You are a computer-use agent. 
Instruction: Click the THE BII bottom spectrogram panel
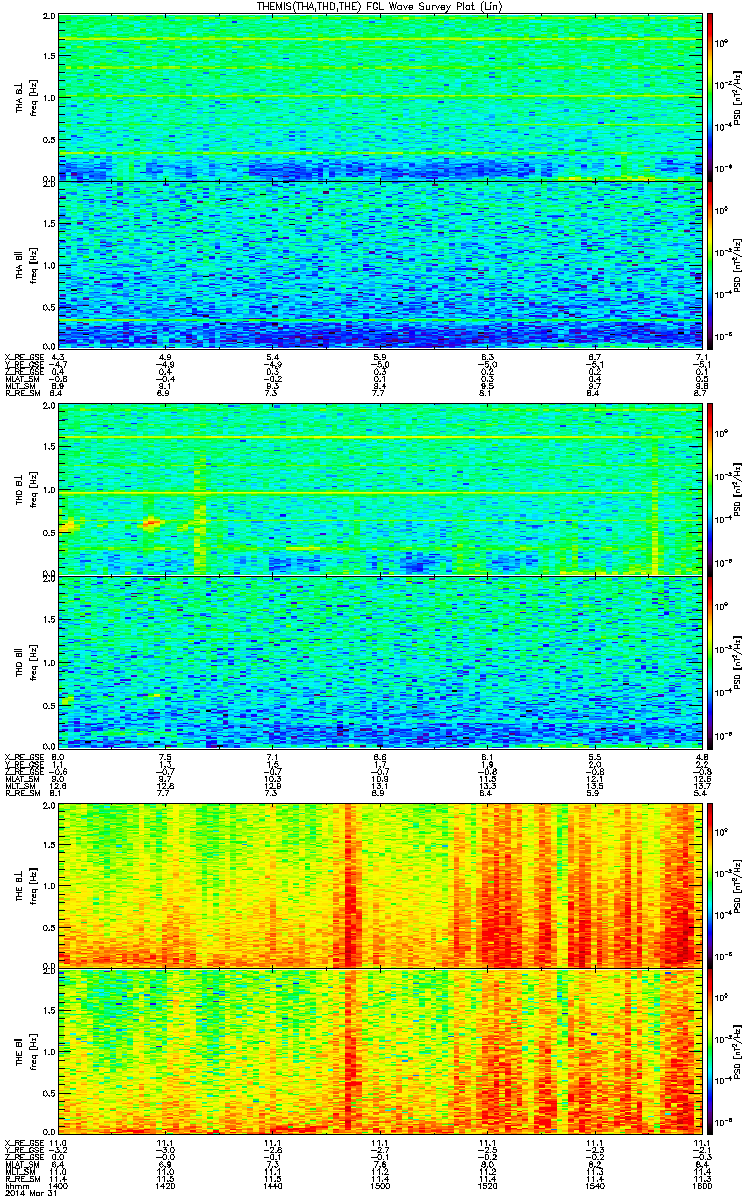point(380,1051)
